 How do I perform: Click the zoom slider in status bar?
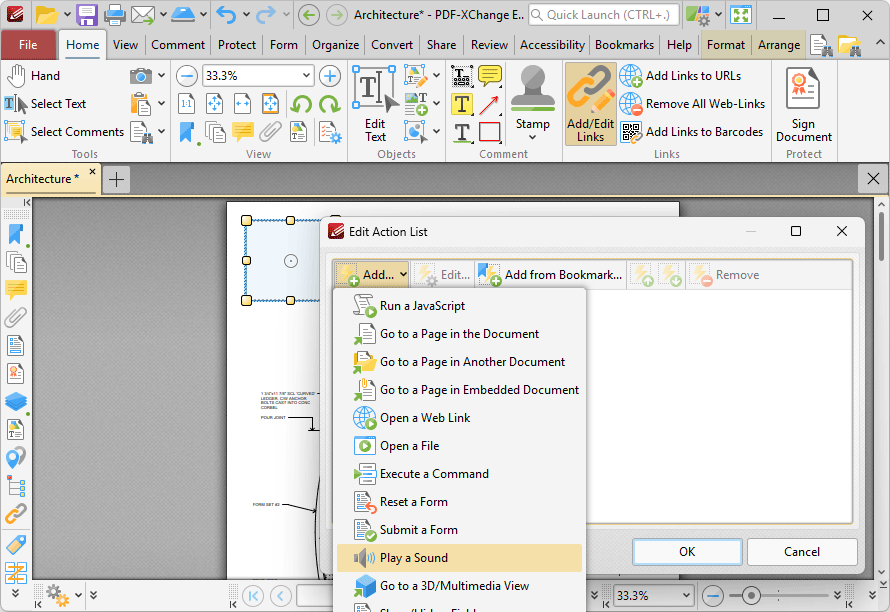pyautogui.click(x=751, y=596)
